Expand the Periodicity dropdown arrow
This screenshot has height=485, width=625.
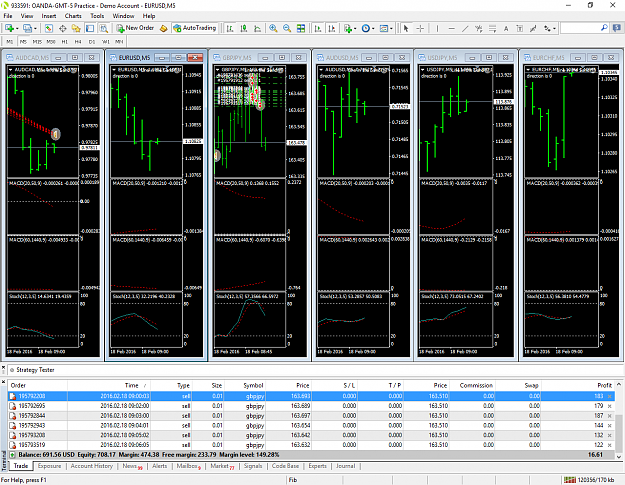coord(373,28)
